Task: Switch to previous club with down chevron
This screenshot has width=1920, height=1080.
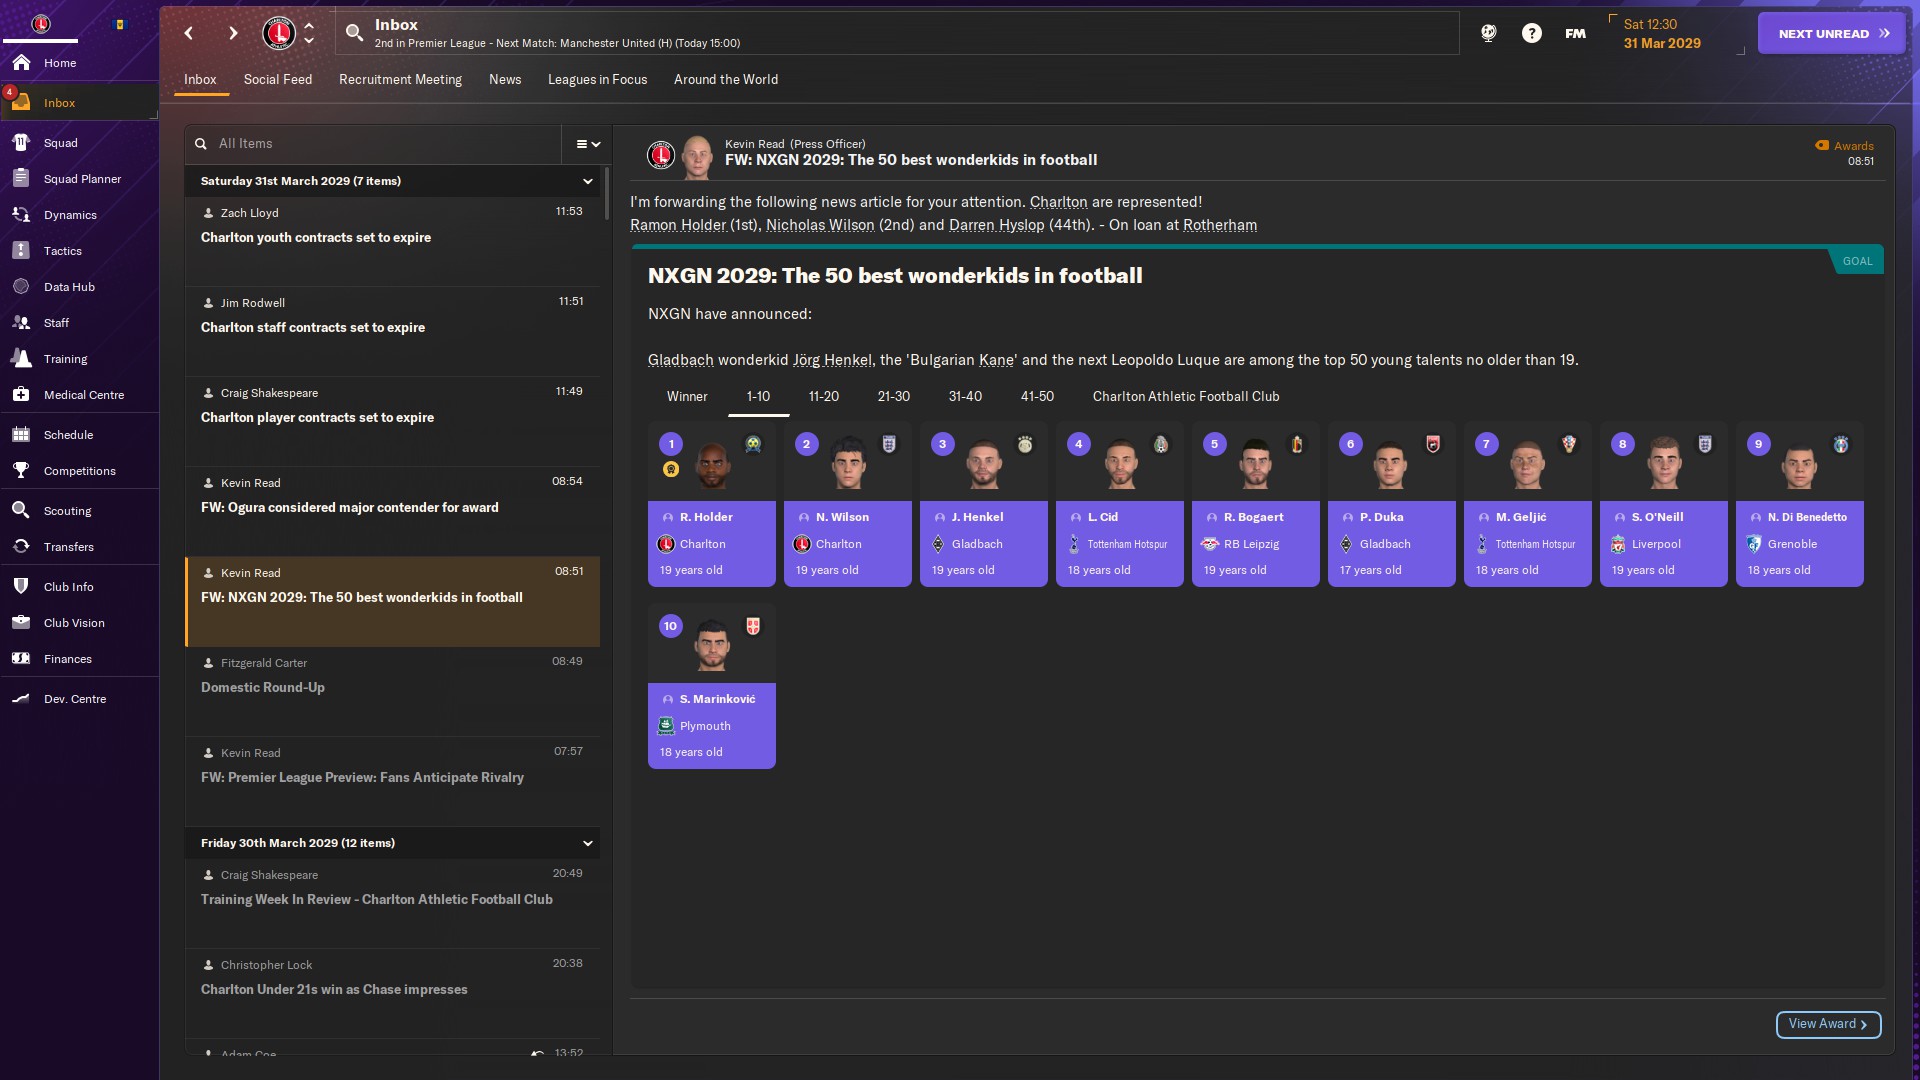Action: click(x=309, y=41)
